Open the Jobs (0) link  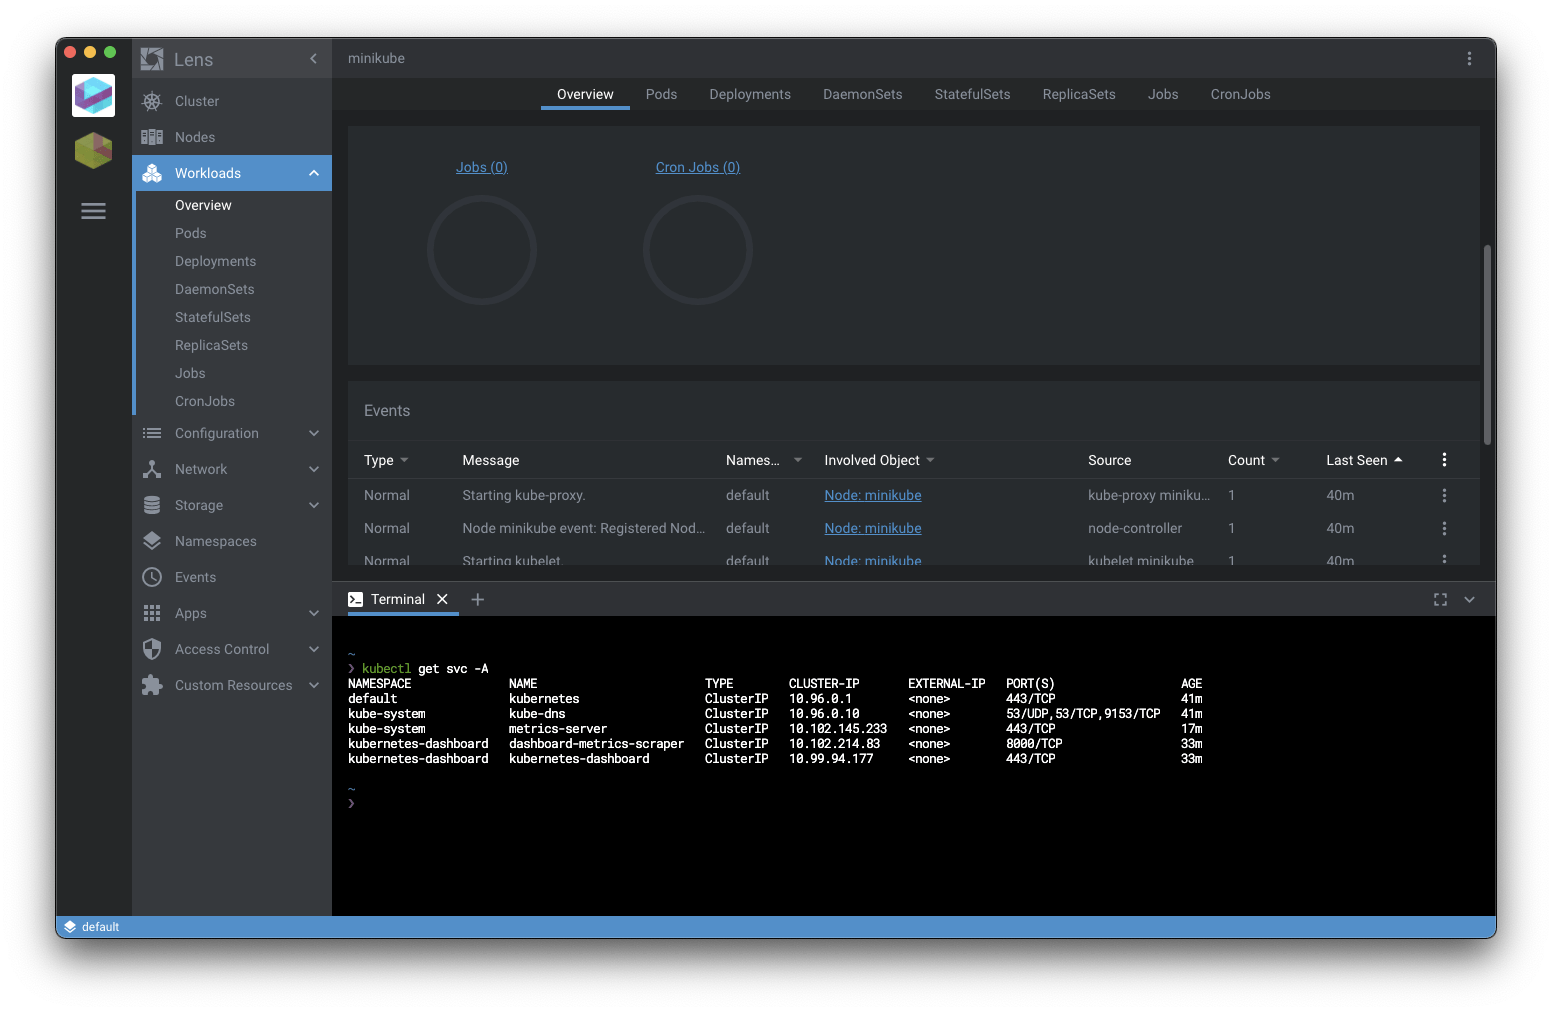tap(482, 167)
